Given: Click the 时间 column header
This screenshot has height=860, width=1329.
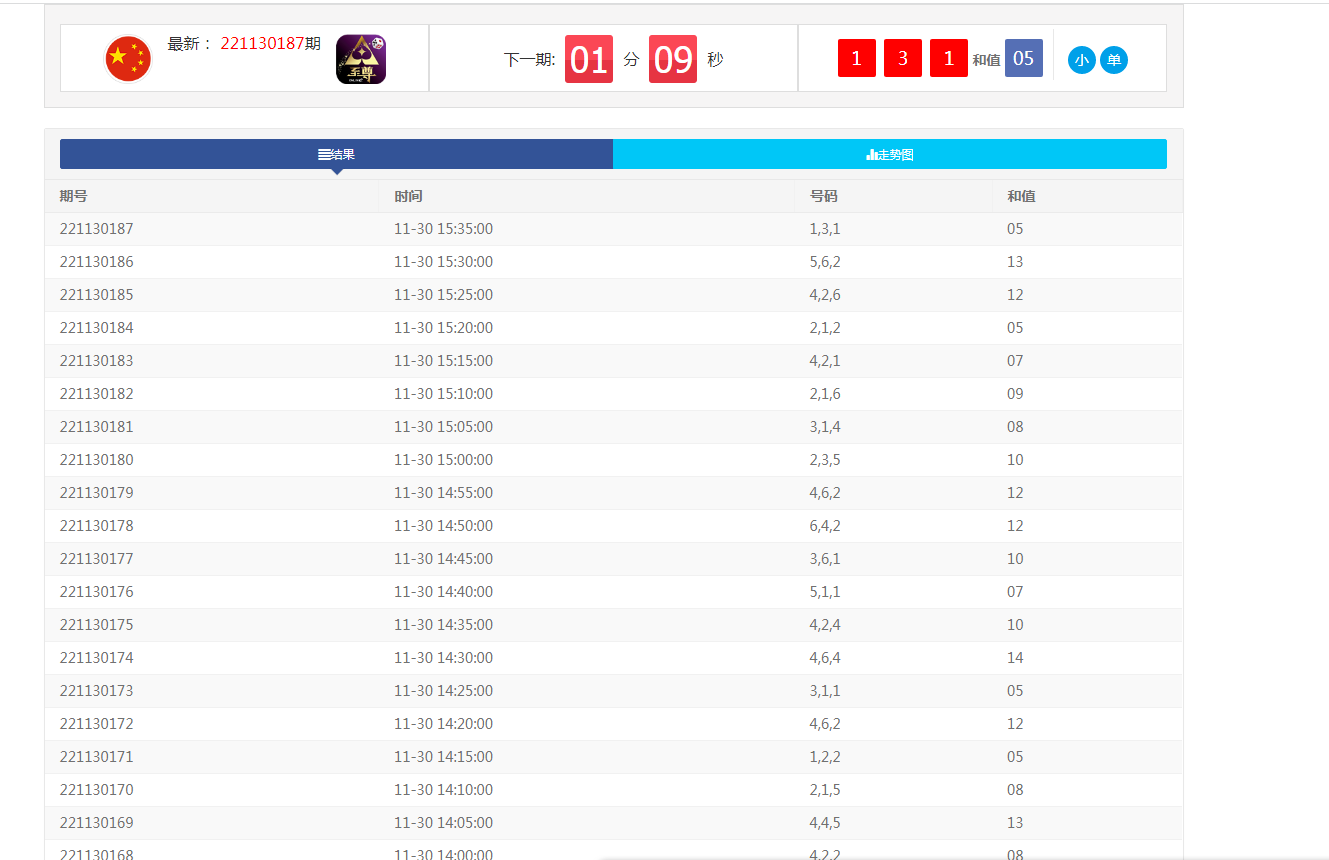Looking at the screenshot, I should (x=408, y=196).
